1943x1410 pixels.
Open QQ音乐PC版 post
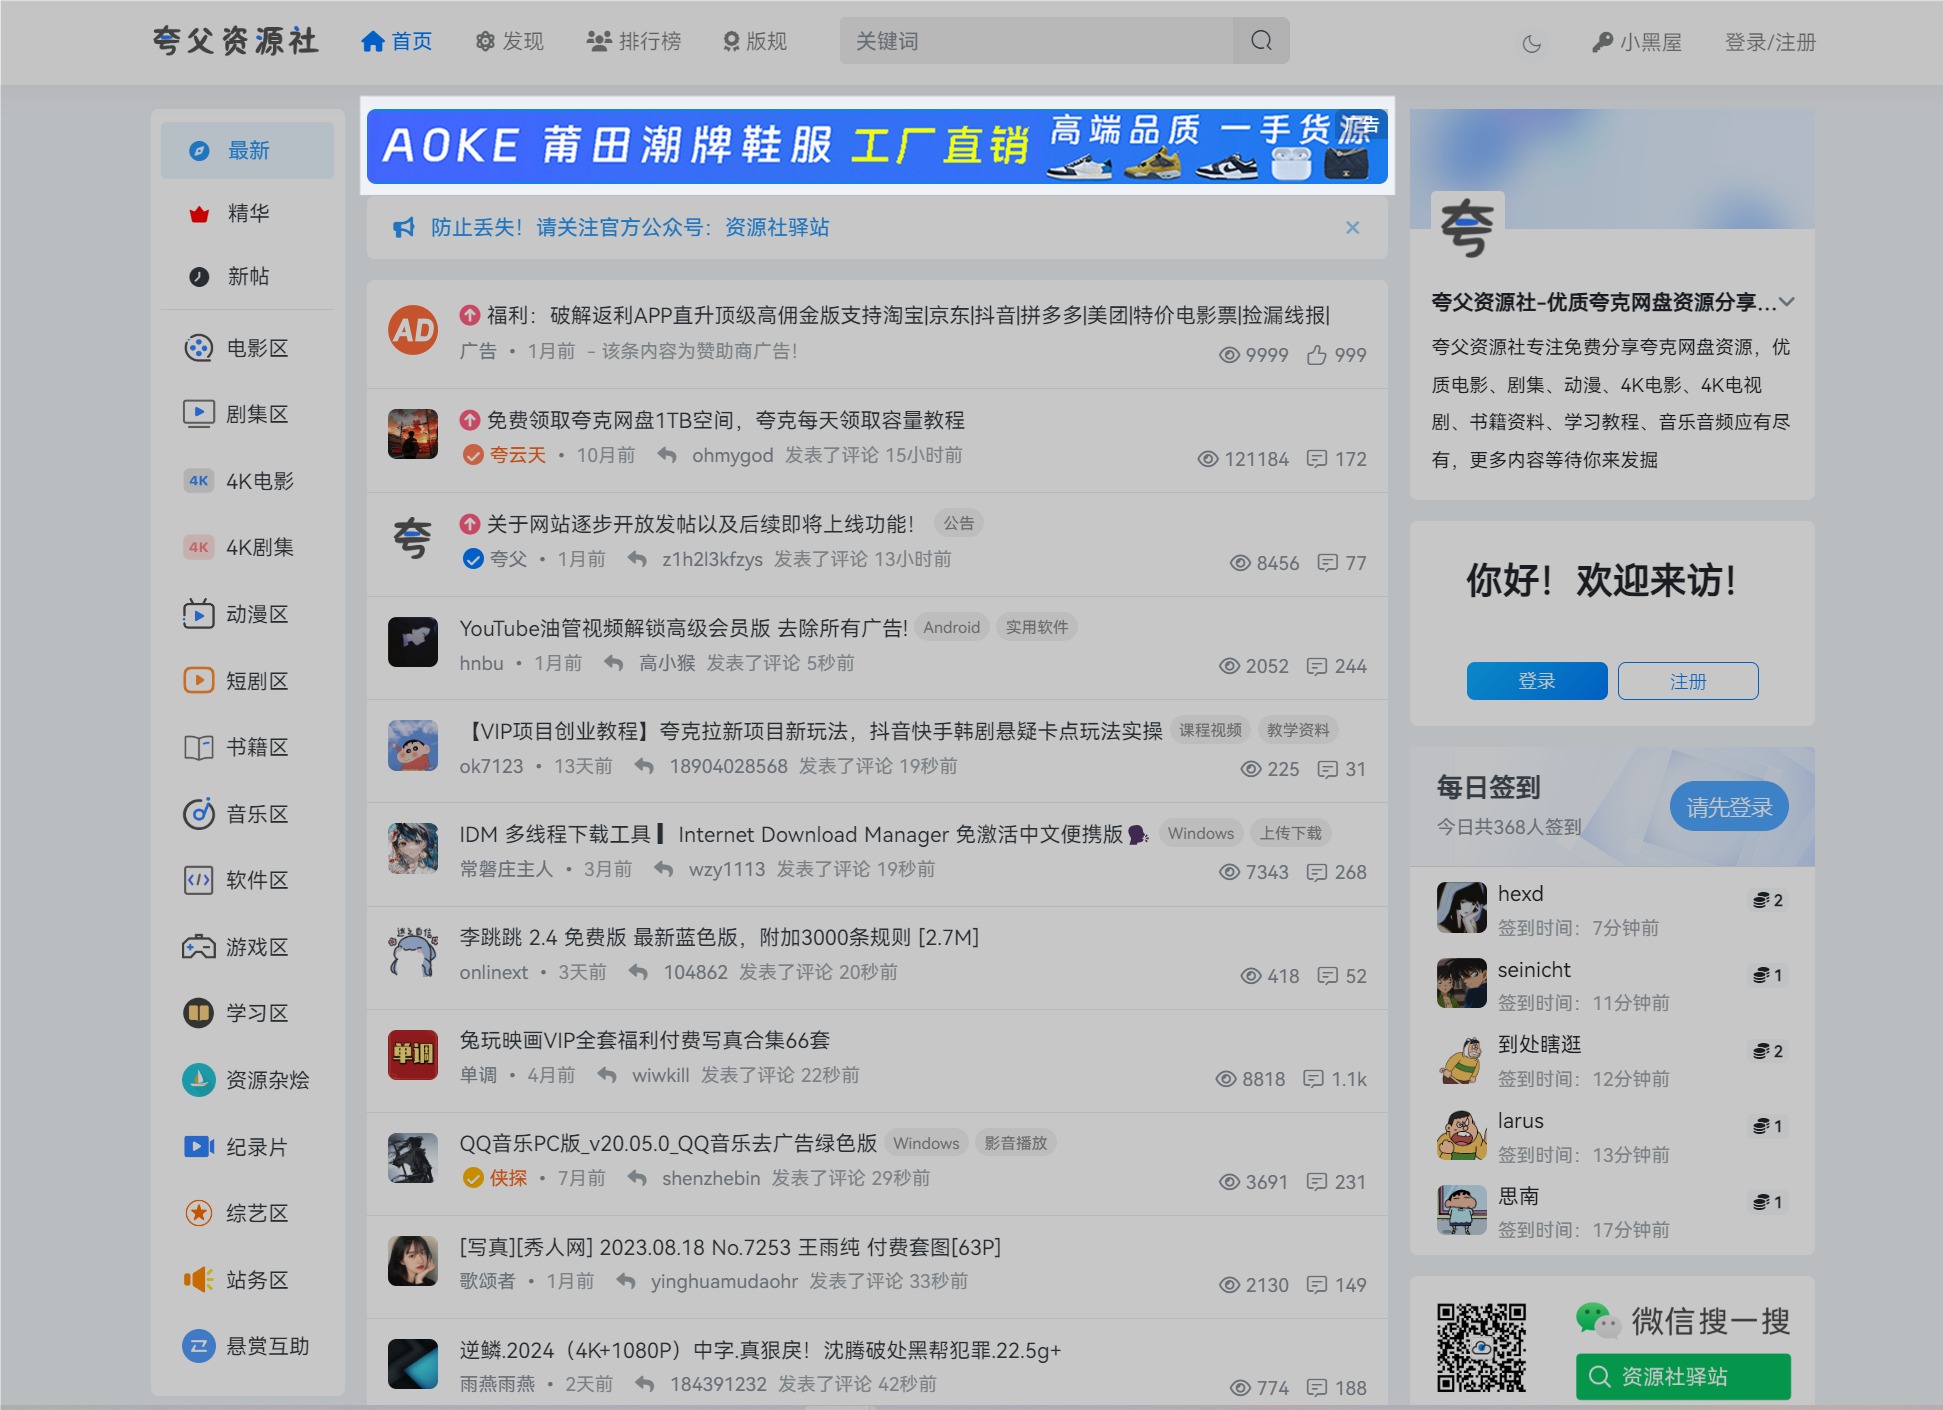[668, 1143]
